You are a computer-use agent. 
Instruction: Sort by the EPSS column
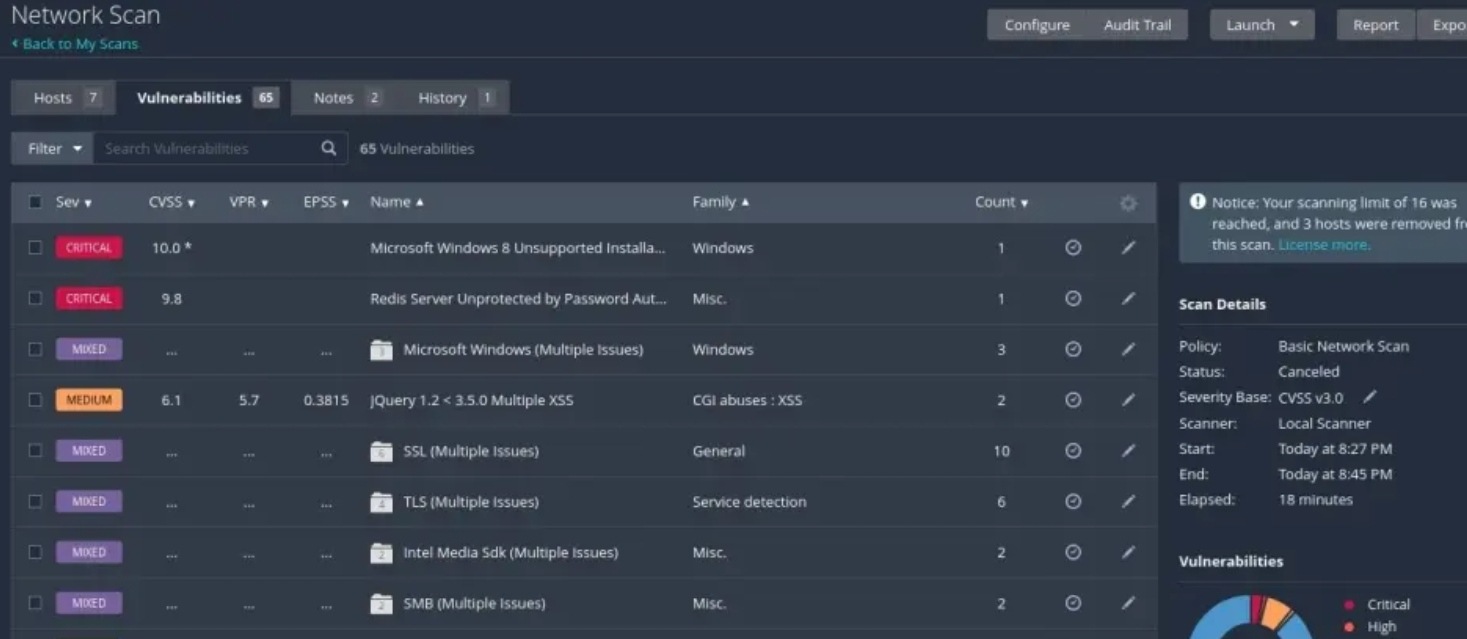326,202
